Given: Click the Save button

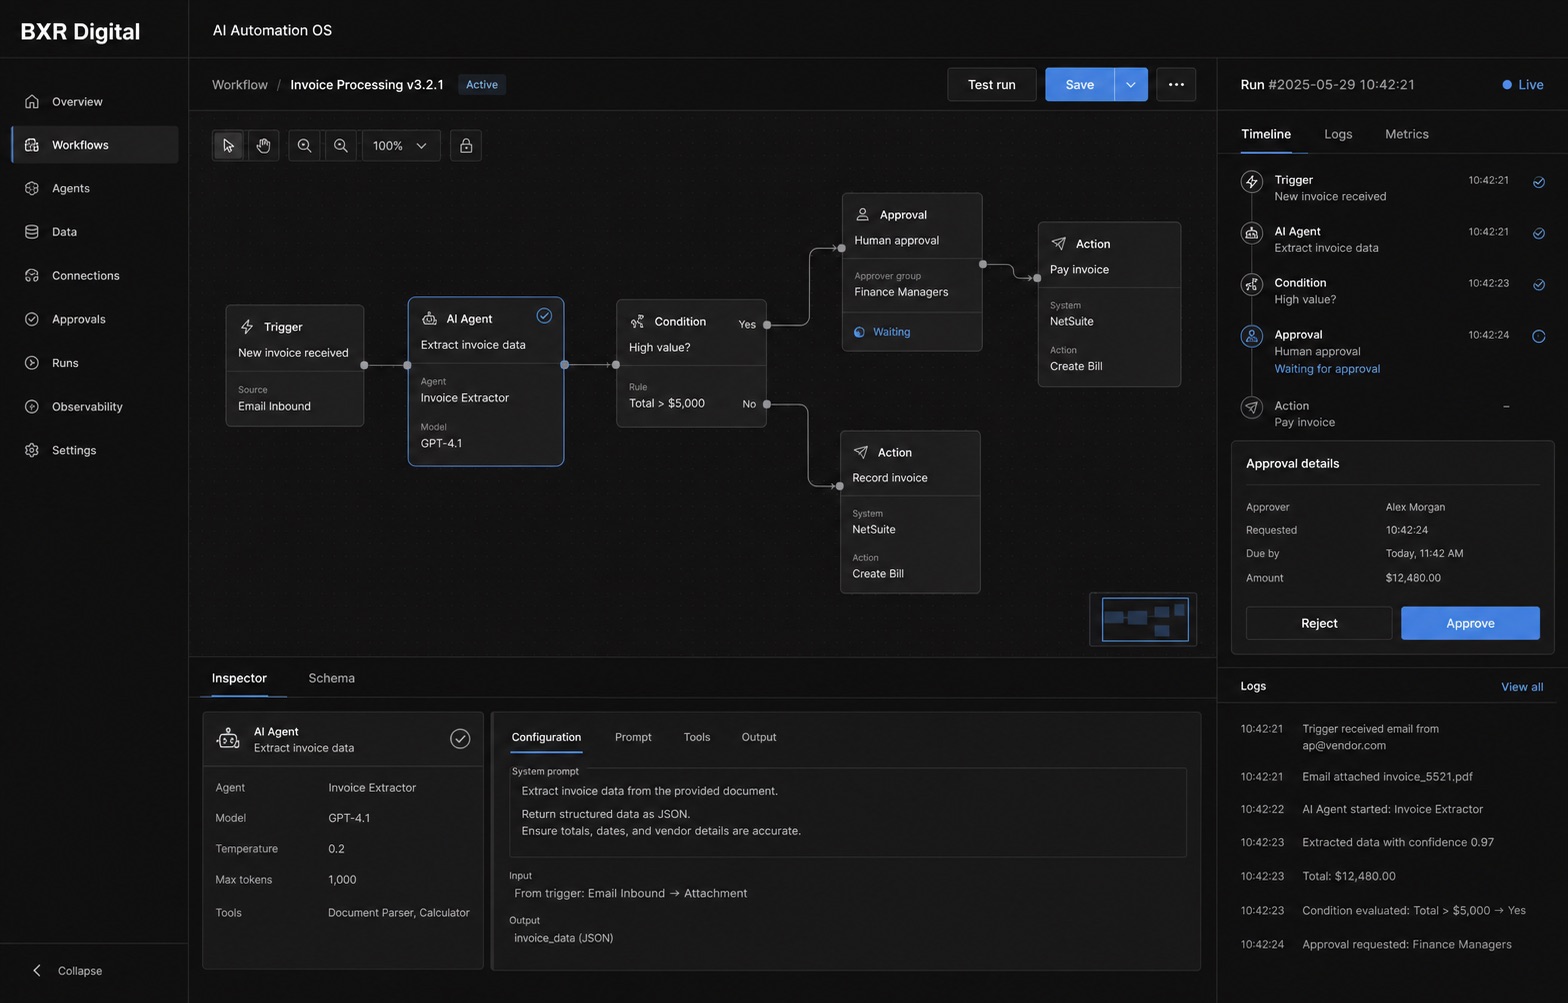Looking at the screenshot, I should 1080,85.
